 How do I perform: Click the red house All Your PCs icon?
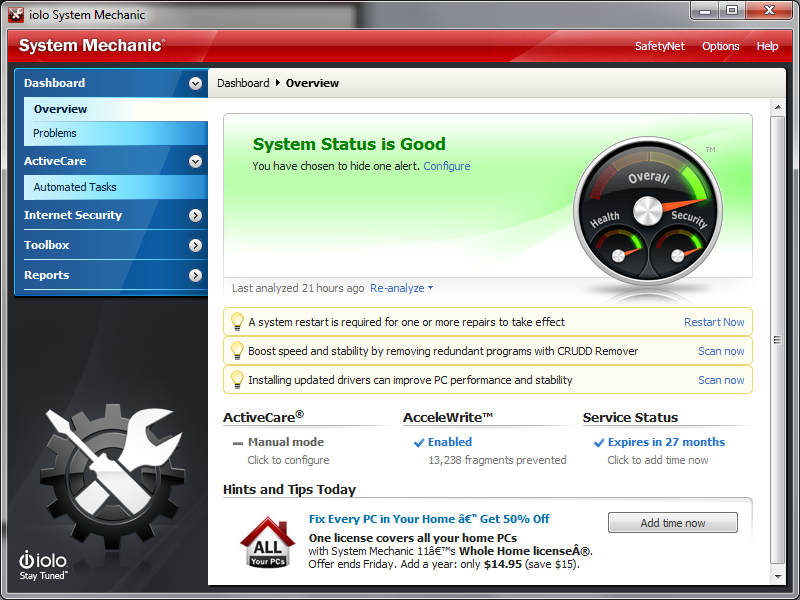267,542
